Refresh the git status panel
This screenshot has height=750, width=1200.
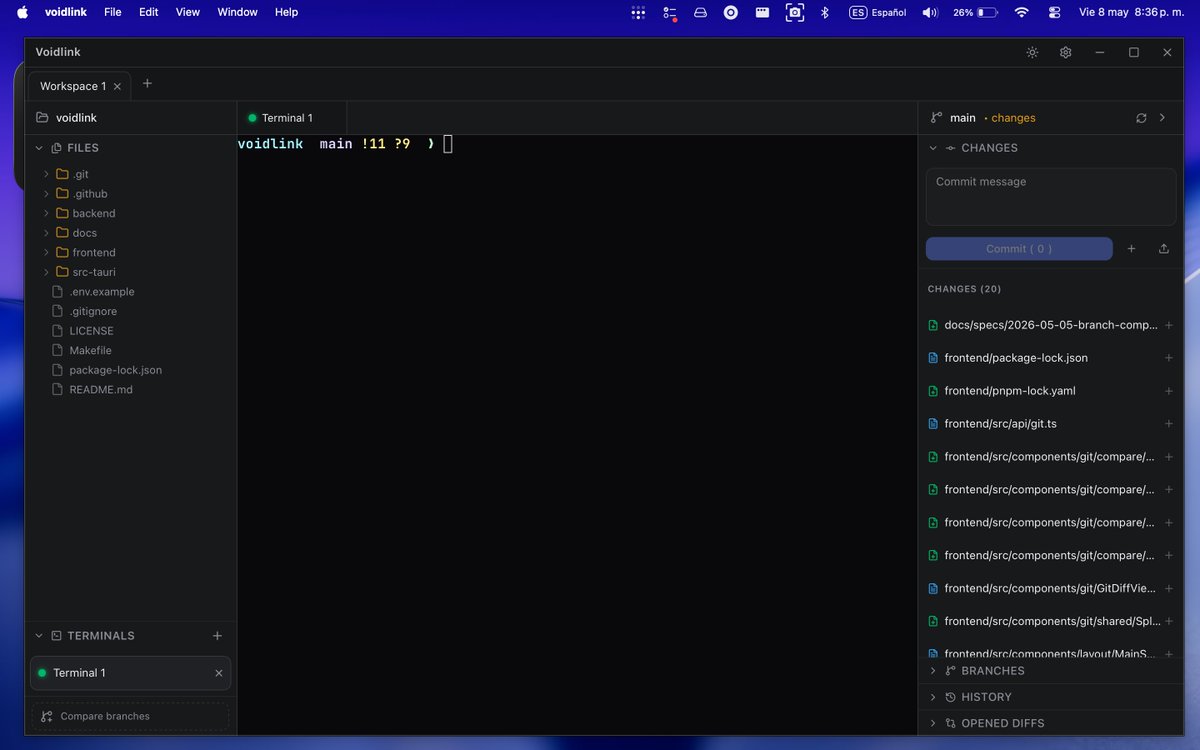tap(1141, 118)
